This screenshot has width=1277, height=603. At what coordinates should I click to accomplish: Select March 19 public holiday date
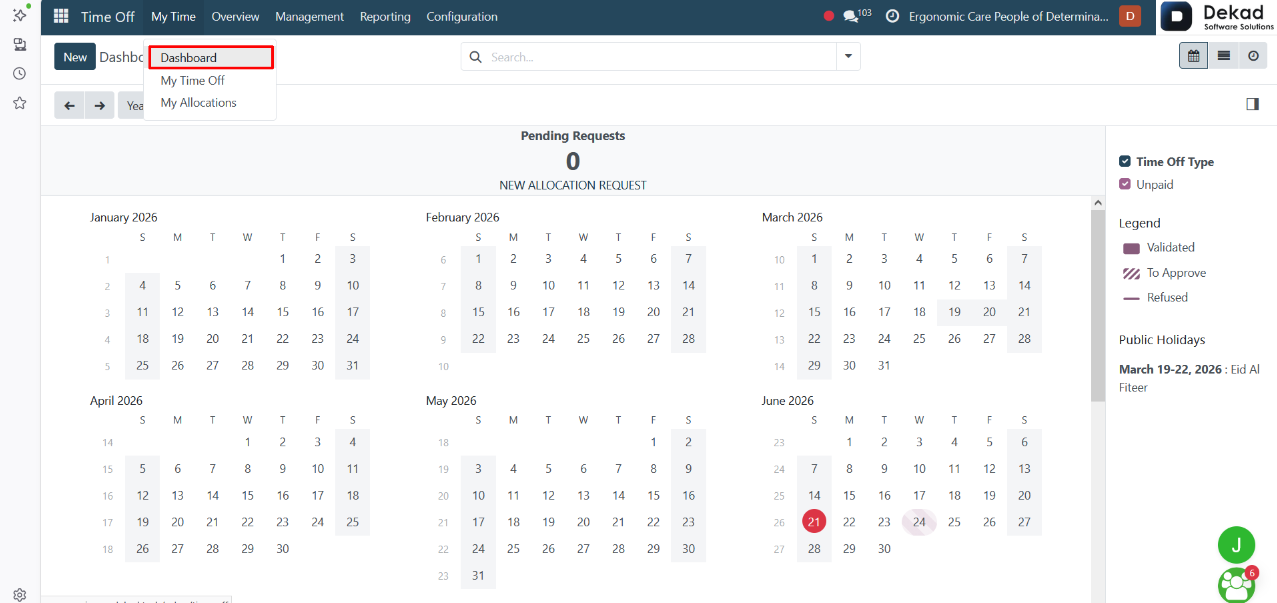tap(954, 312)
